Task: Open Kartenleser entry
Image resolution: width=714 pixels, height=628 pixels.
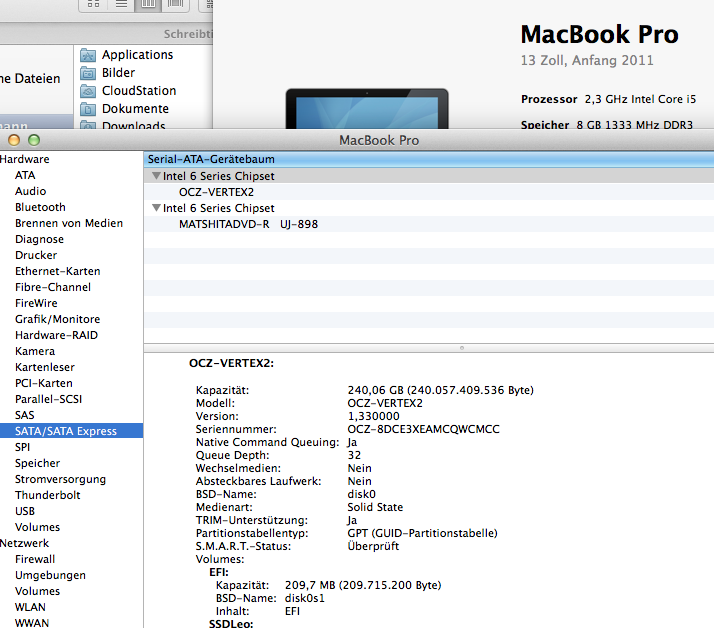Action: (45, 367)
